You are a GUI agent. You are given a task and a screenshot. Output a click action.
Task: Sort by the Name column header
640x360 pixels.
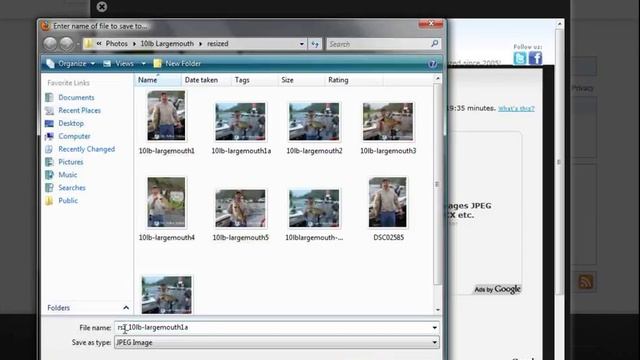pyautogui.click(x=158, y=80)
